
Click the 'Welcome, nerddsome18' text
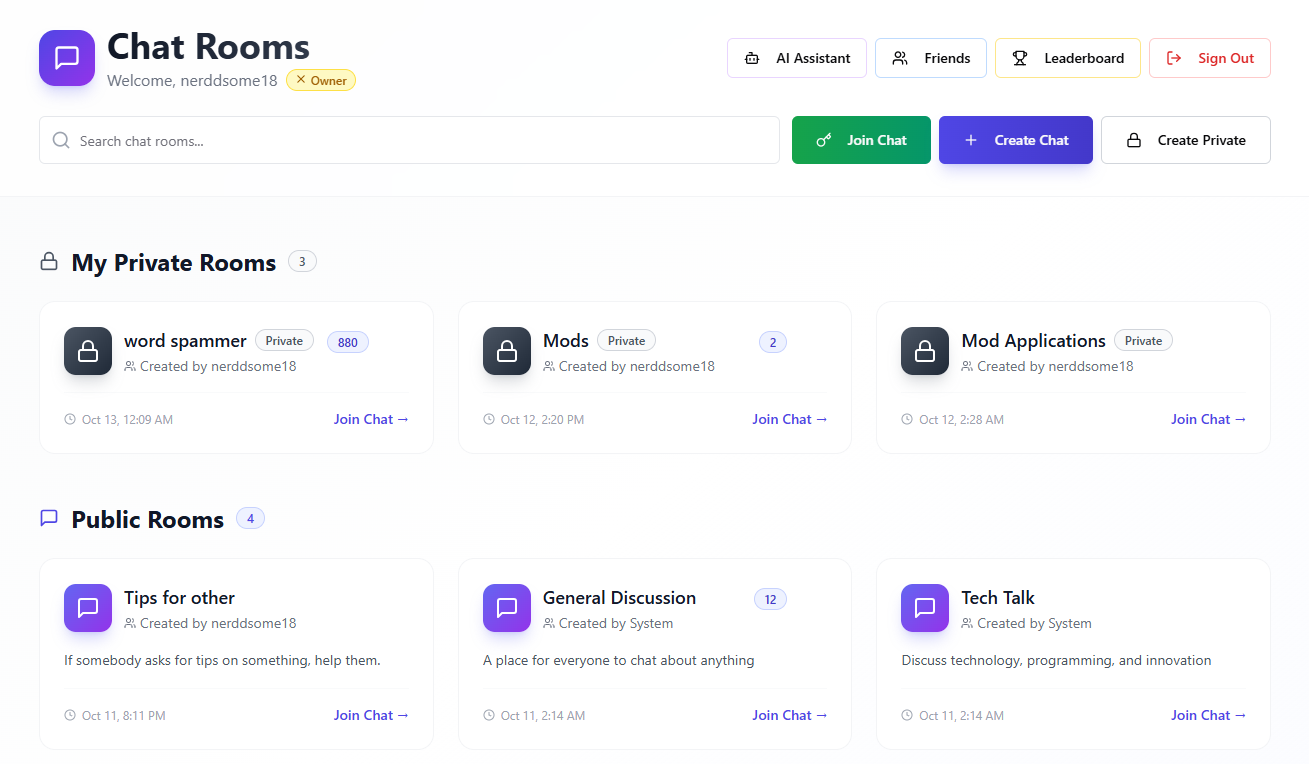[192, 80]
